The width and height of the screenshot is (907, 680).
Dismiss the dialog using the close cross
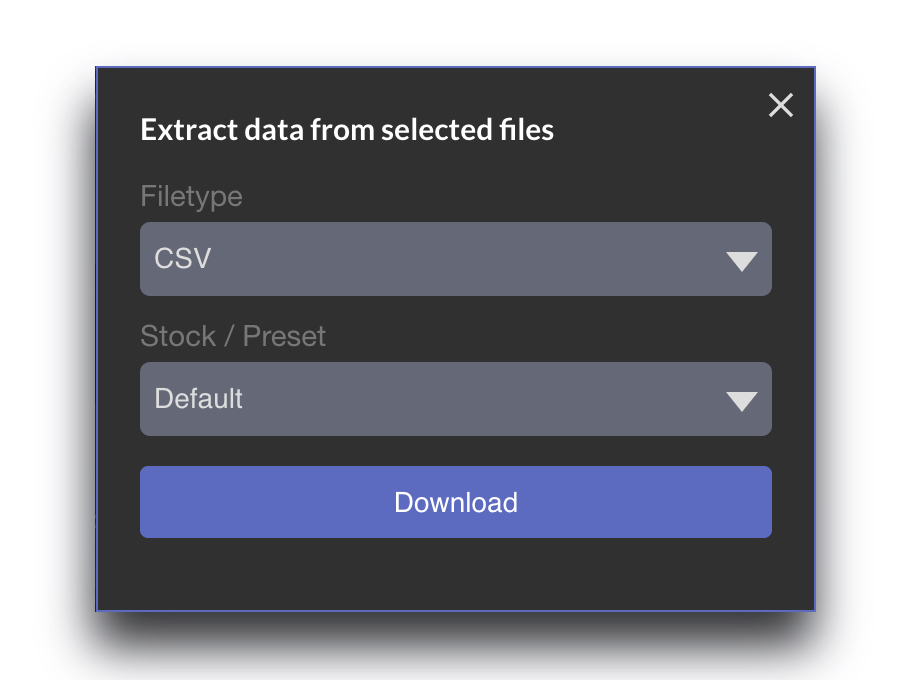click(781, 105)
